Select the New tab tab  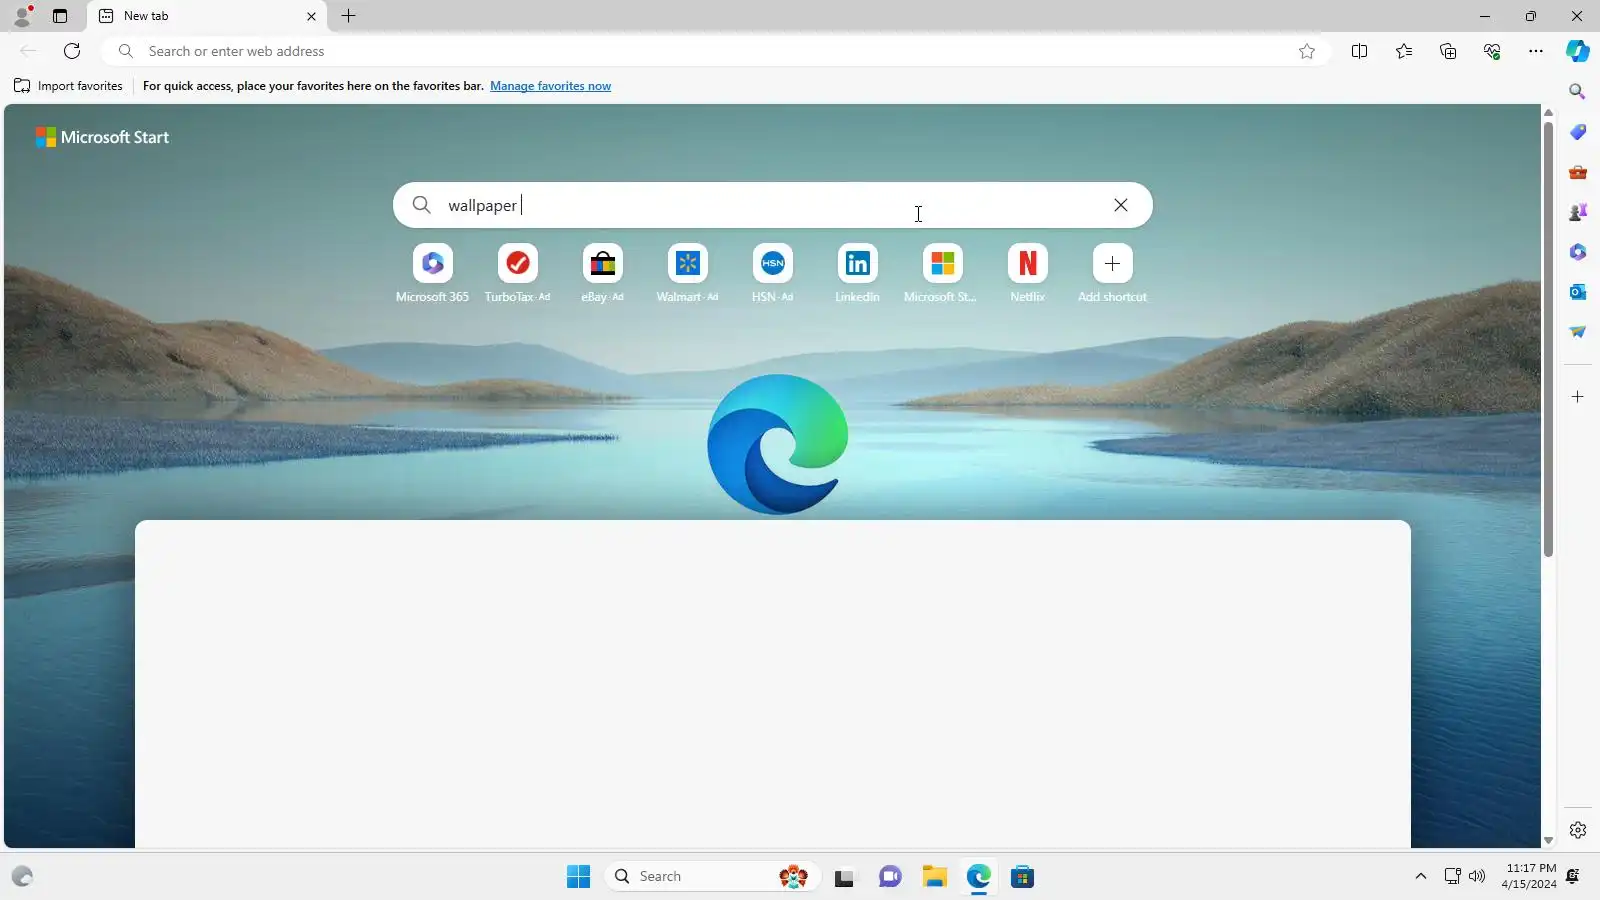206,16
